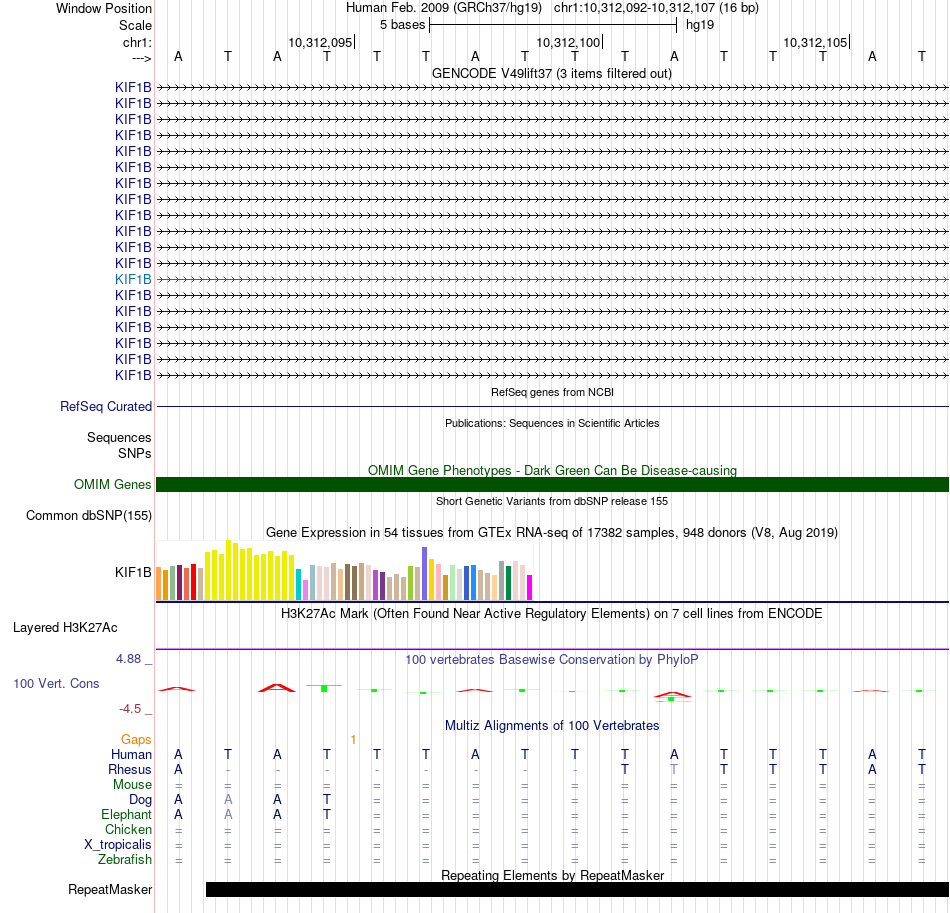
Task: Select the dark green OMIM gene bar
Action: 552,484
